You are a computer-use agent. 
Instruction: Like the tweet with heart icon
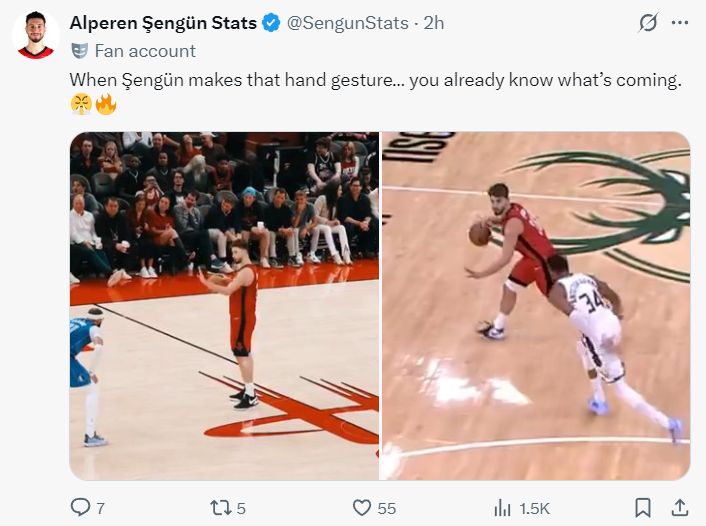(x=362, y=507)
